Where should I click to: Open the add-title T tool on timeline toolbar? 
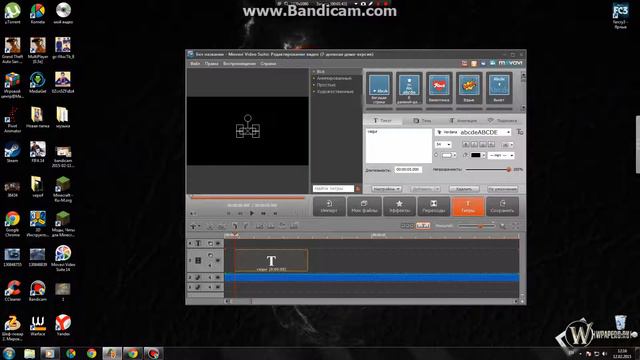[195, 226]
